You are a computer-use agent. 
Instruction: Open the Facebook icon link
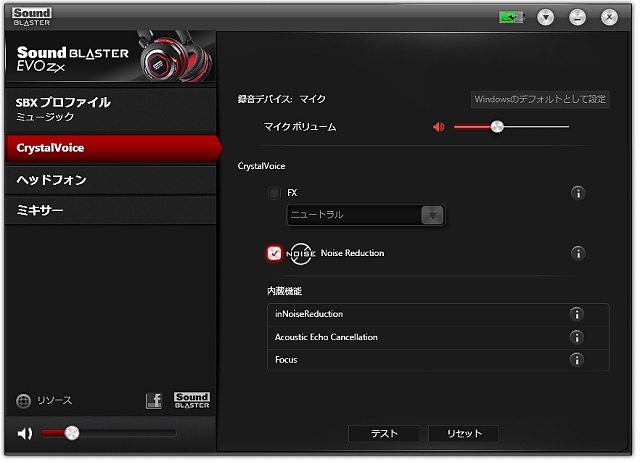(154, 401)
